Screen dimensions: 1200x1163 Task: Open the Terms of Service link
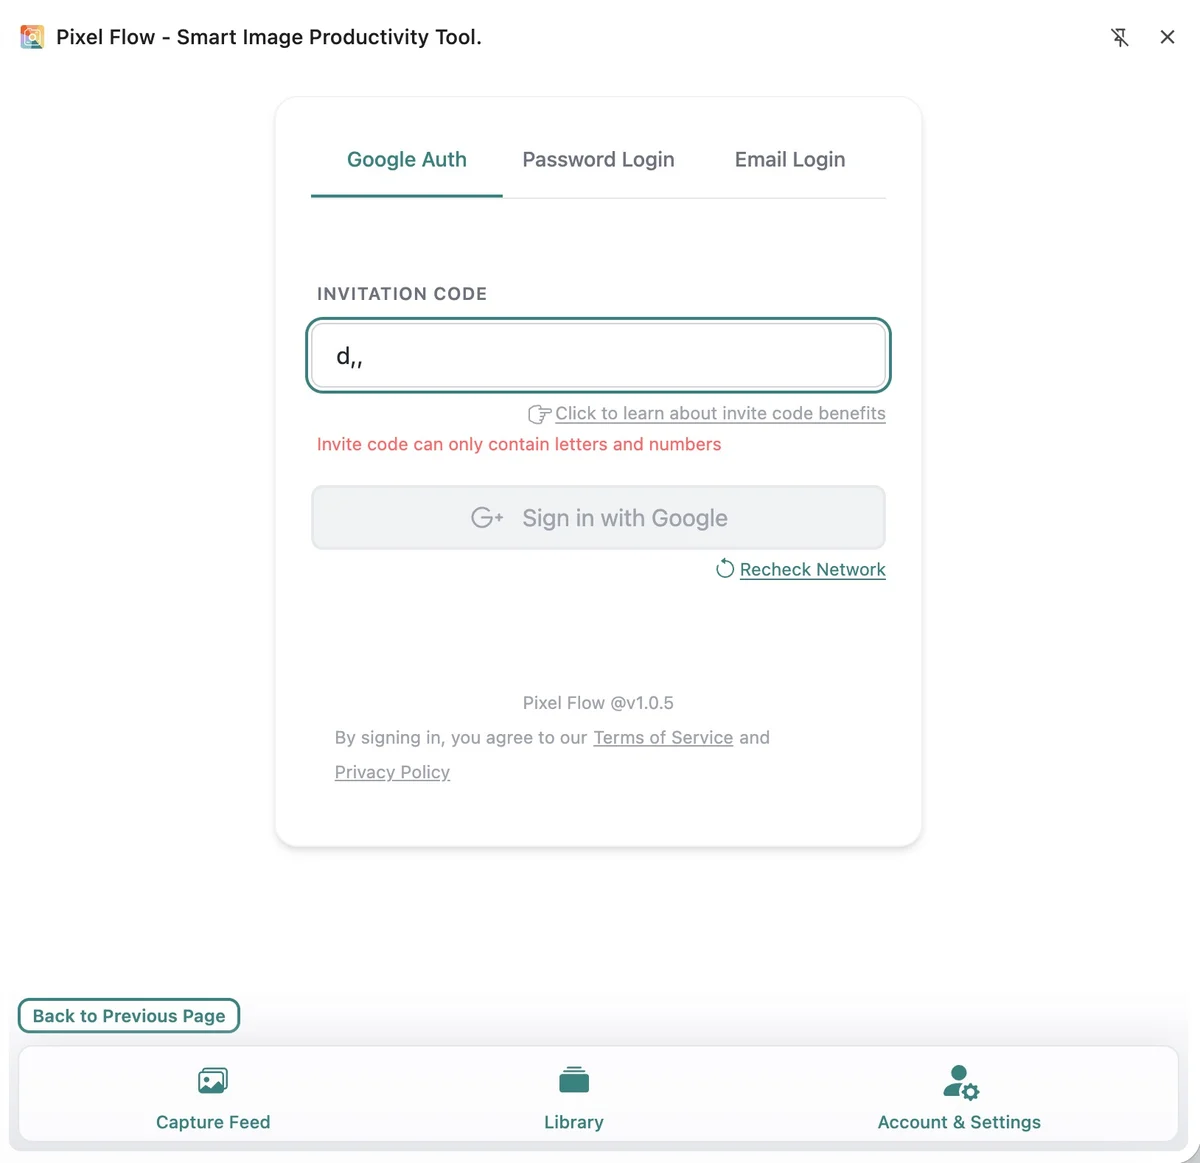pos(663,737)
